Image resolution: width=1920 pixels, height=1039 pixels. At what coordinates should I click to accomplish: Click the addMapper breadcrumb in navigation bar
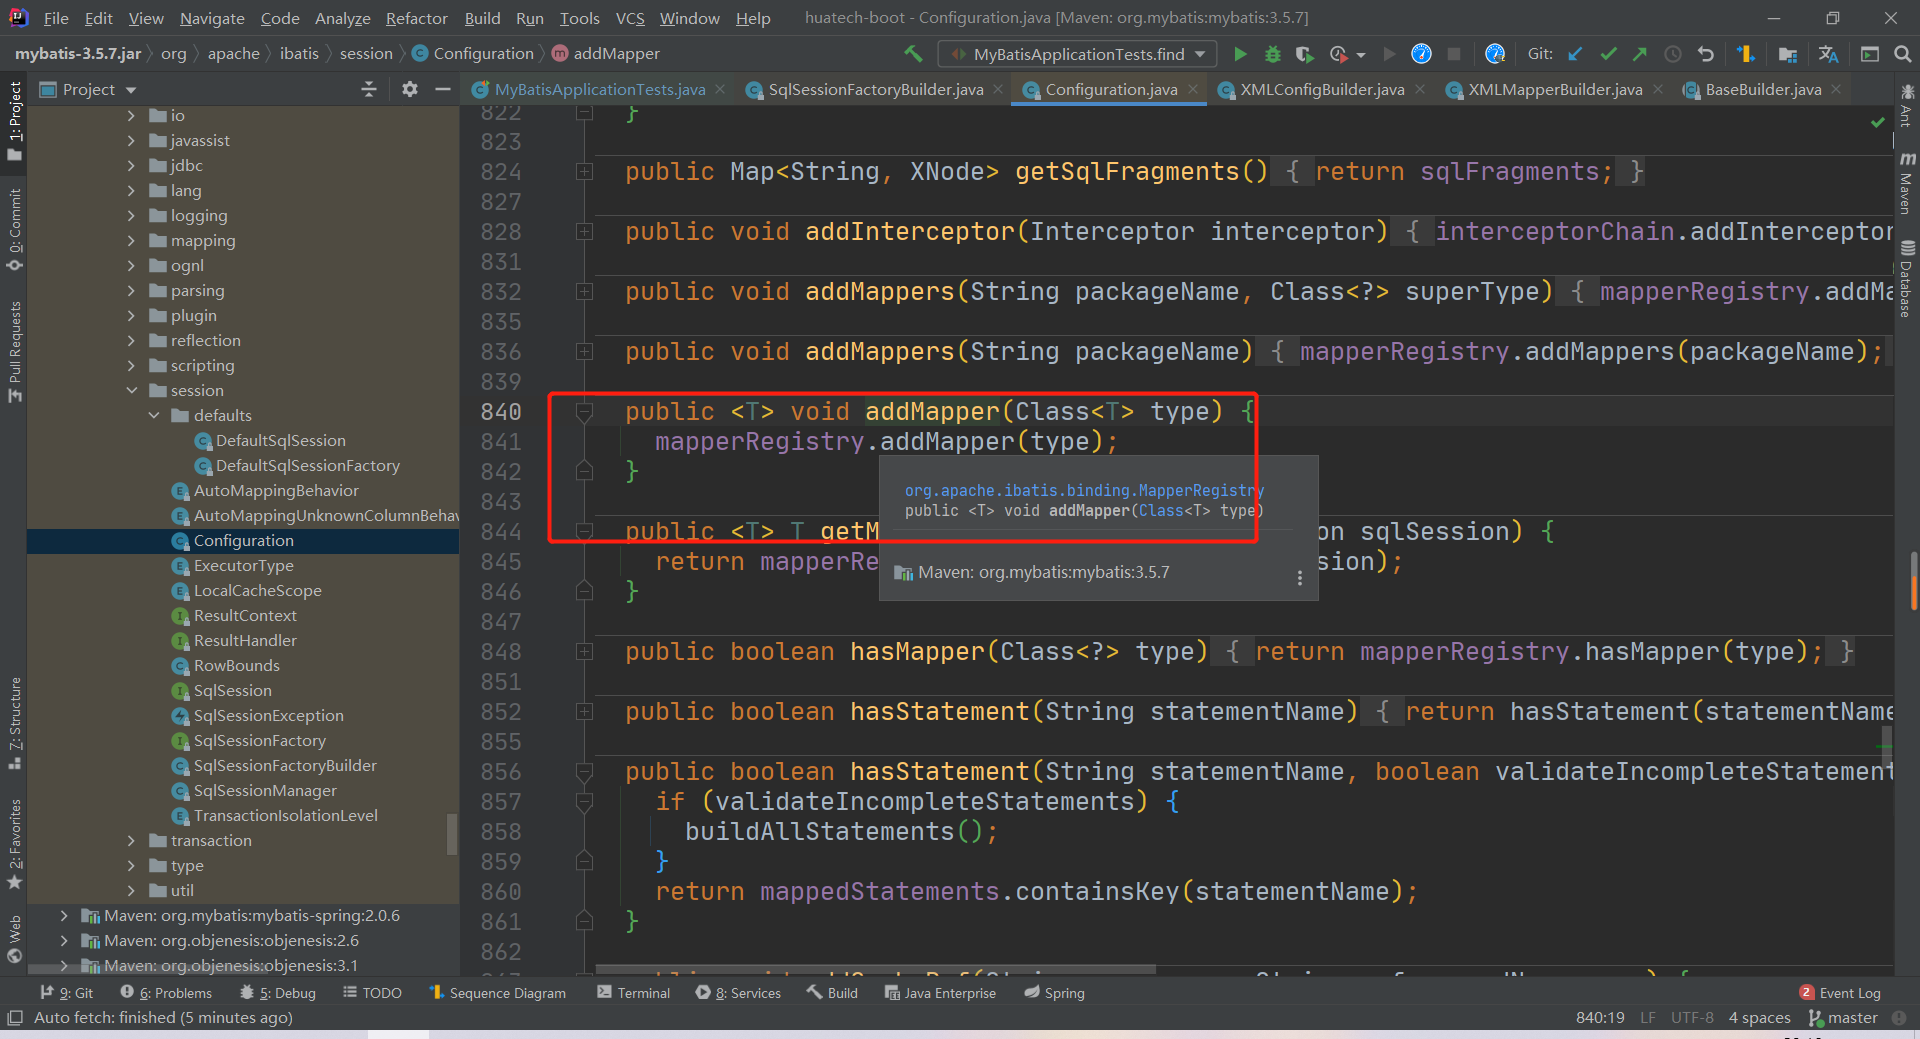605,54
